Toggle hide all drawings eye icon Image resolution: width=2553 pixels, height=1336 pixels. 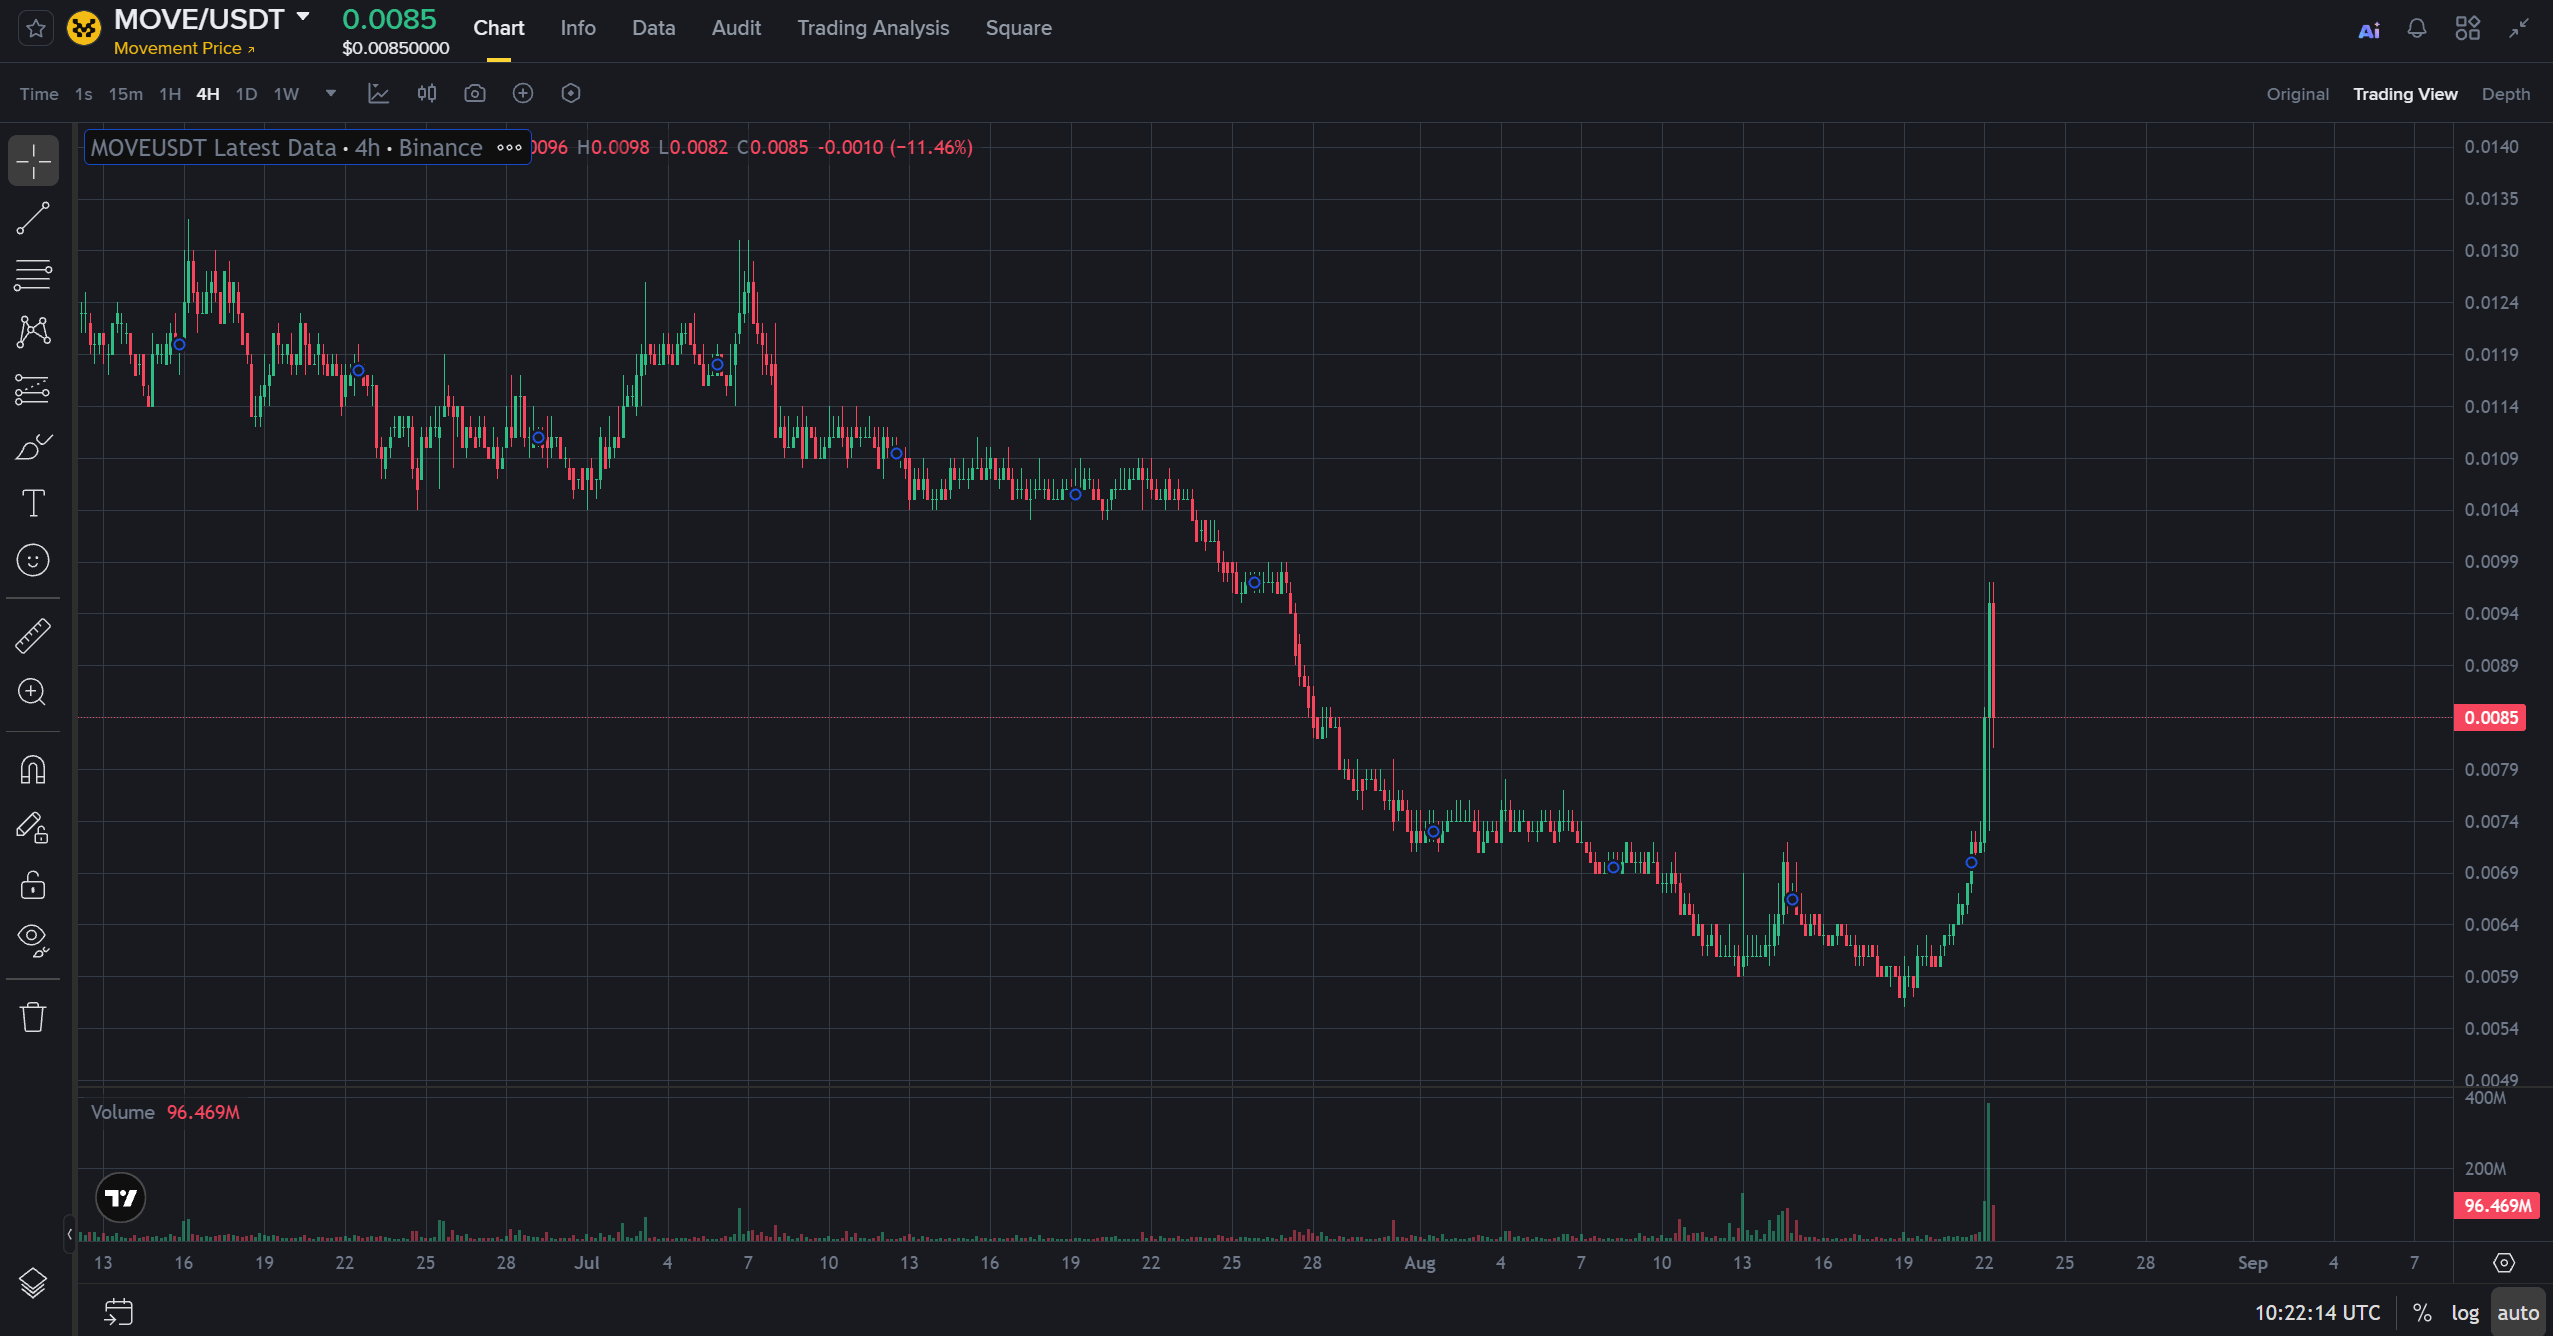(33, 940)
